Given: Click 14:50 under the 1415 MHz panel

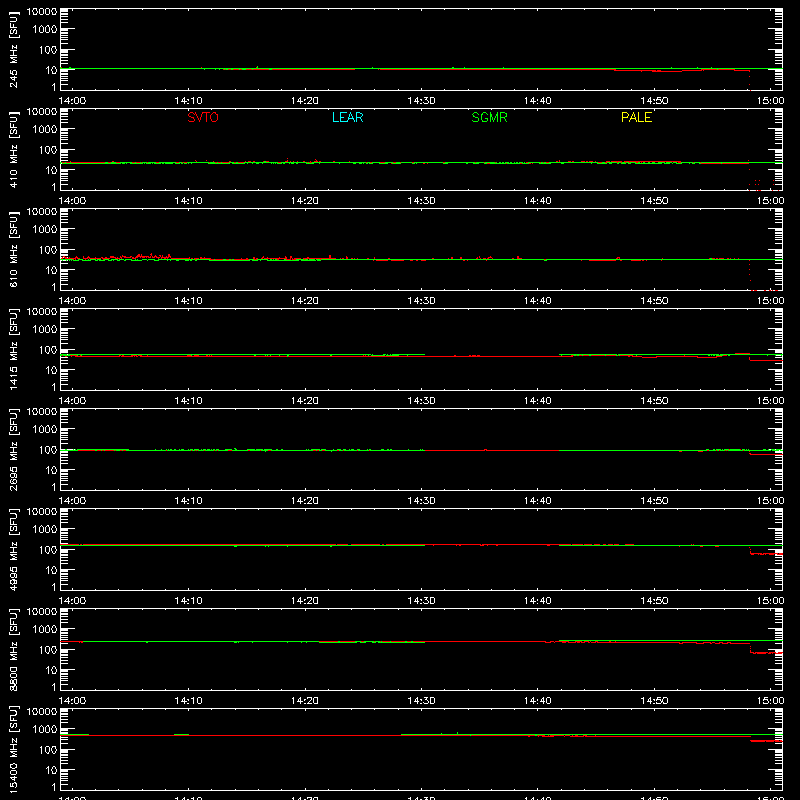Looking at the screenshot, I should tap(654, 401).
